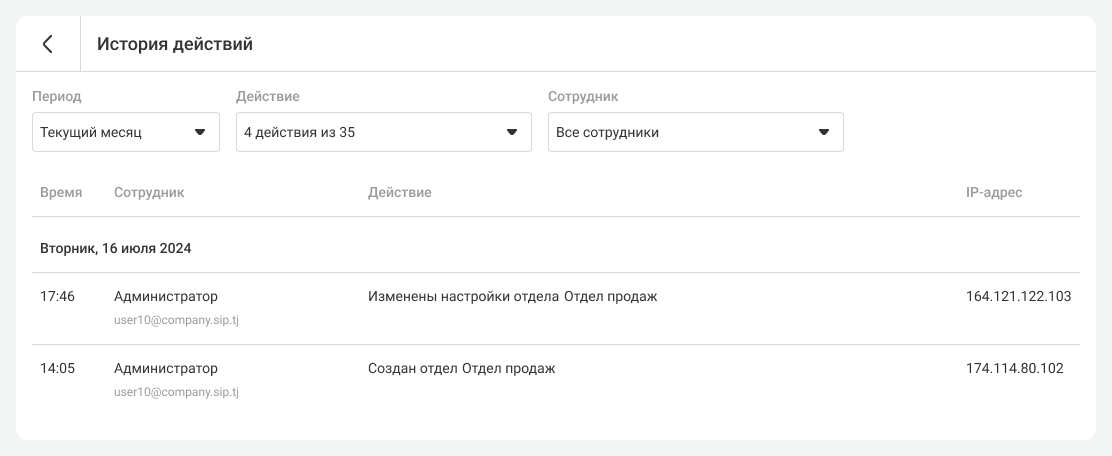
Task: Select the date heading Вторник, 16 июля 2024
Action: [x=115, y=248]
